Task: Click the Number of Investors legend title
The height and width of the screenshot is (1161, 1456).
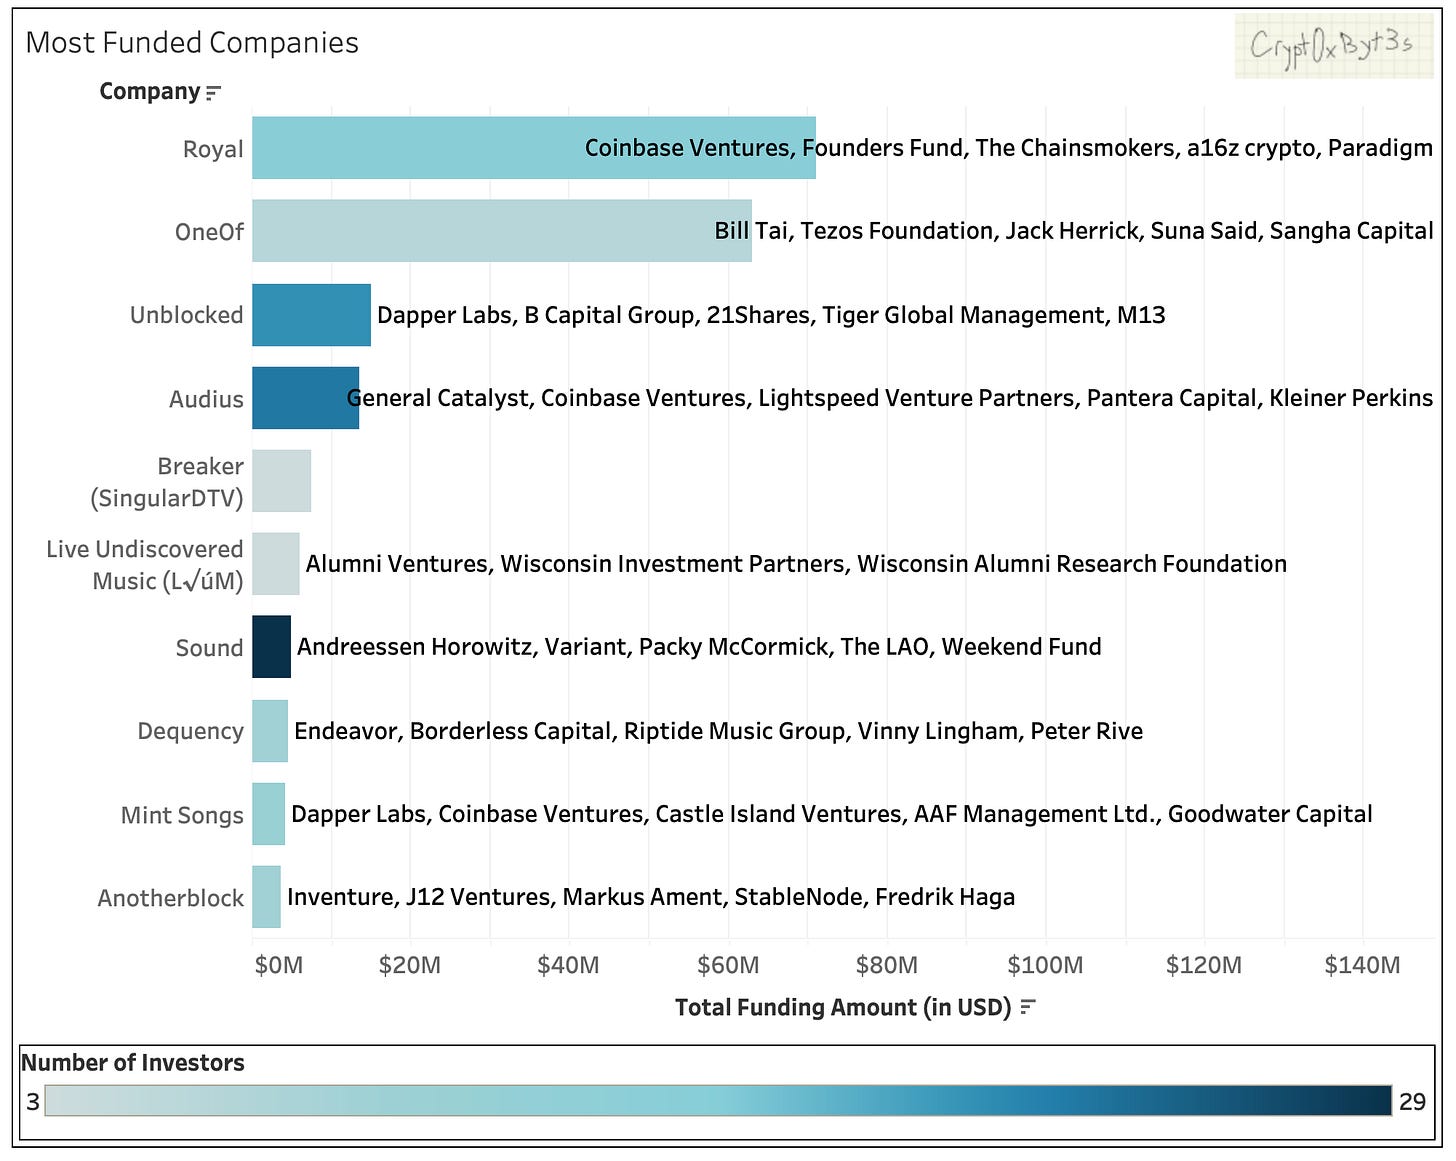Action: pyautogui.click(x=133, y=1063)
